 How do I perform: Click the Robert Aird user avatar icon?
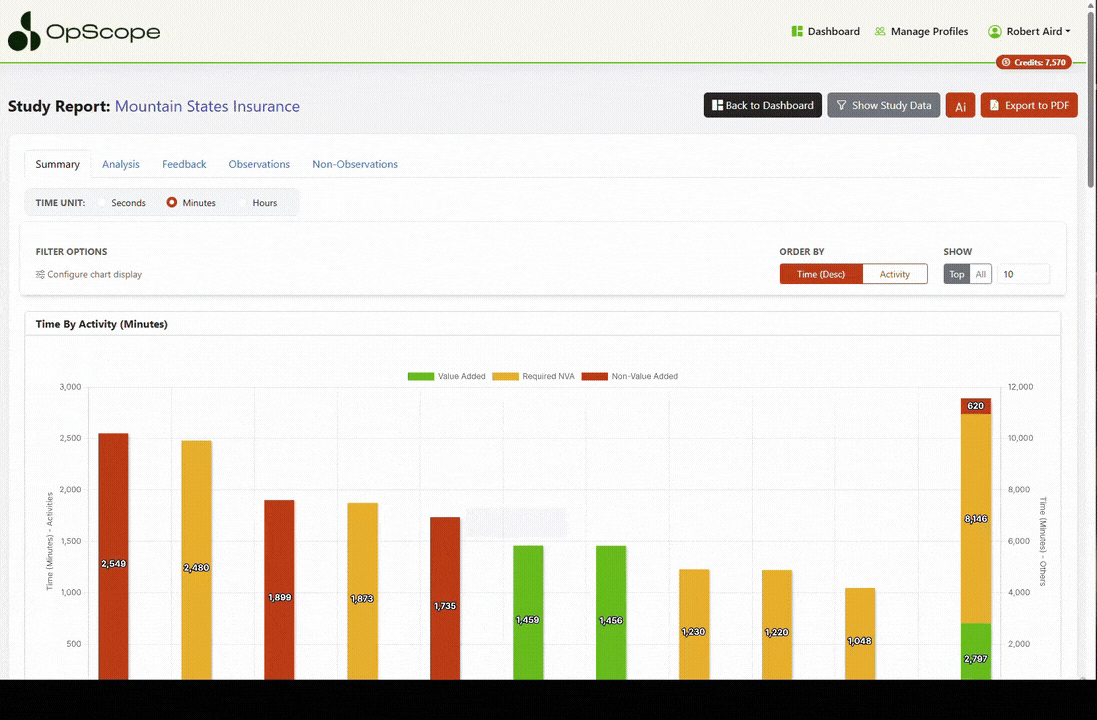click(x=994, y=32)
